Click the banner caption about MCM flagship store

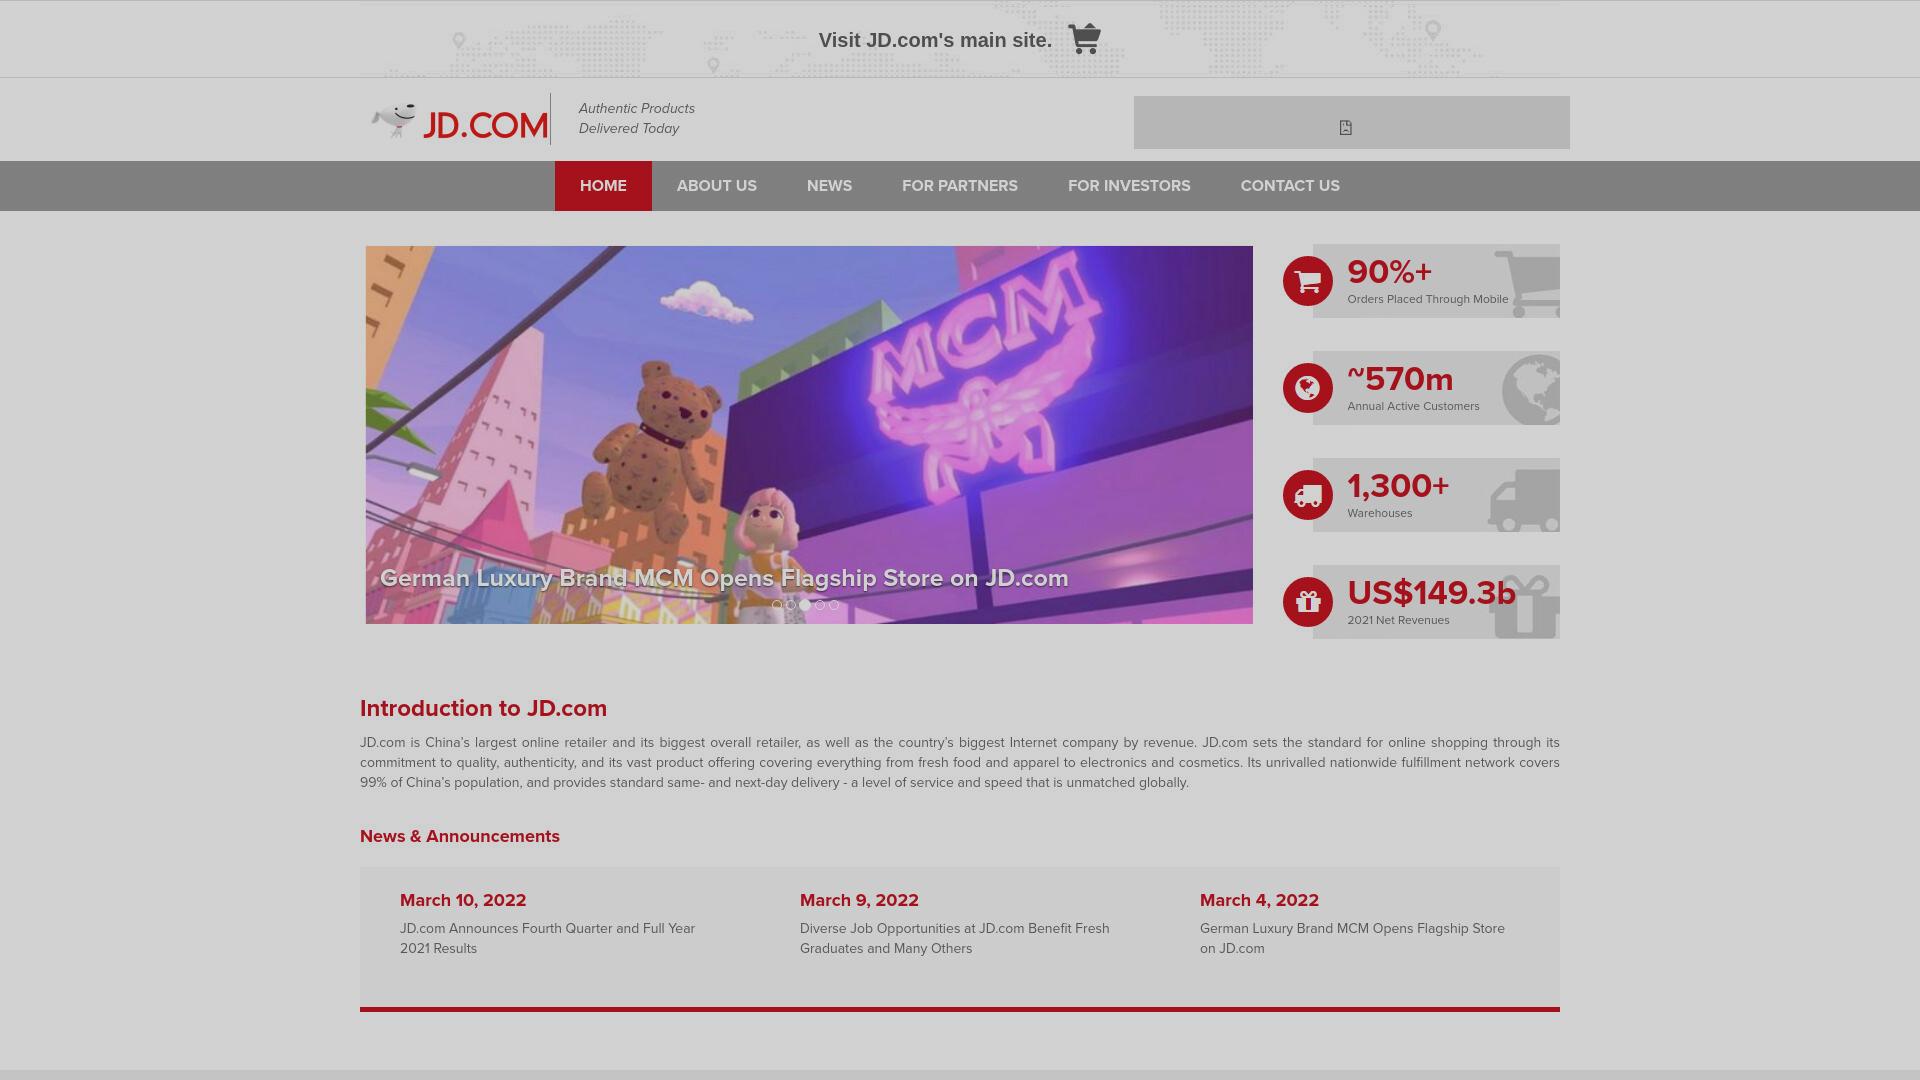(724, 578)
